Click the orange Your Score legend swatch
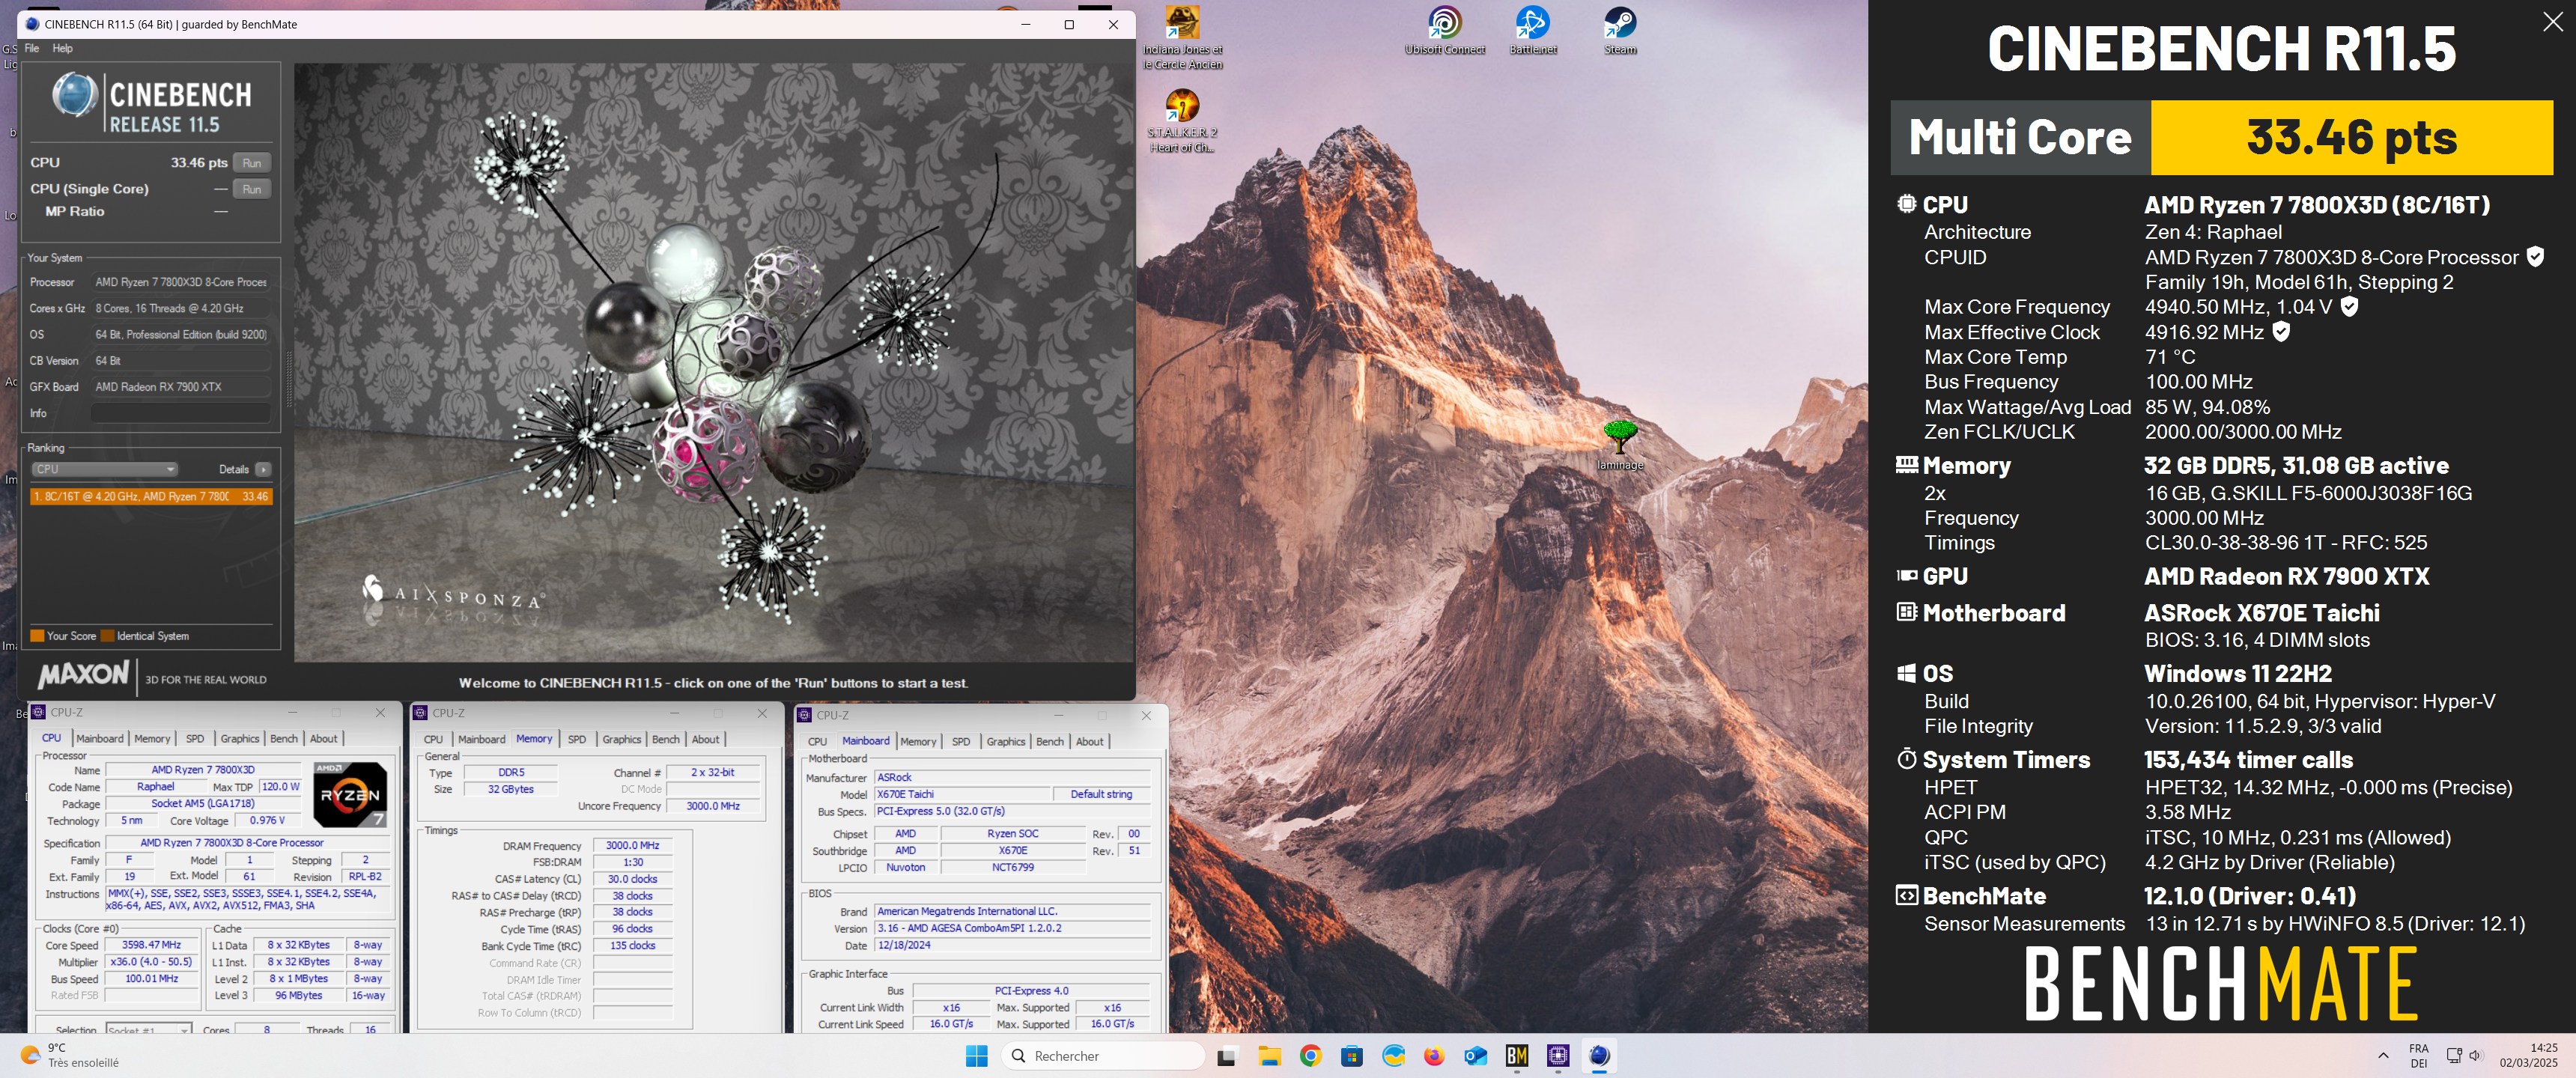Viewport: 2576px width, 1078px height. point(37,636)
